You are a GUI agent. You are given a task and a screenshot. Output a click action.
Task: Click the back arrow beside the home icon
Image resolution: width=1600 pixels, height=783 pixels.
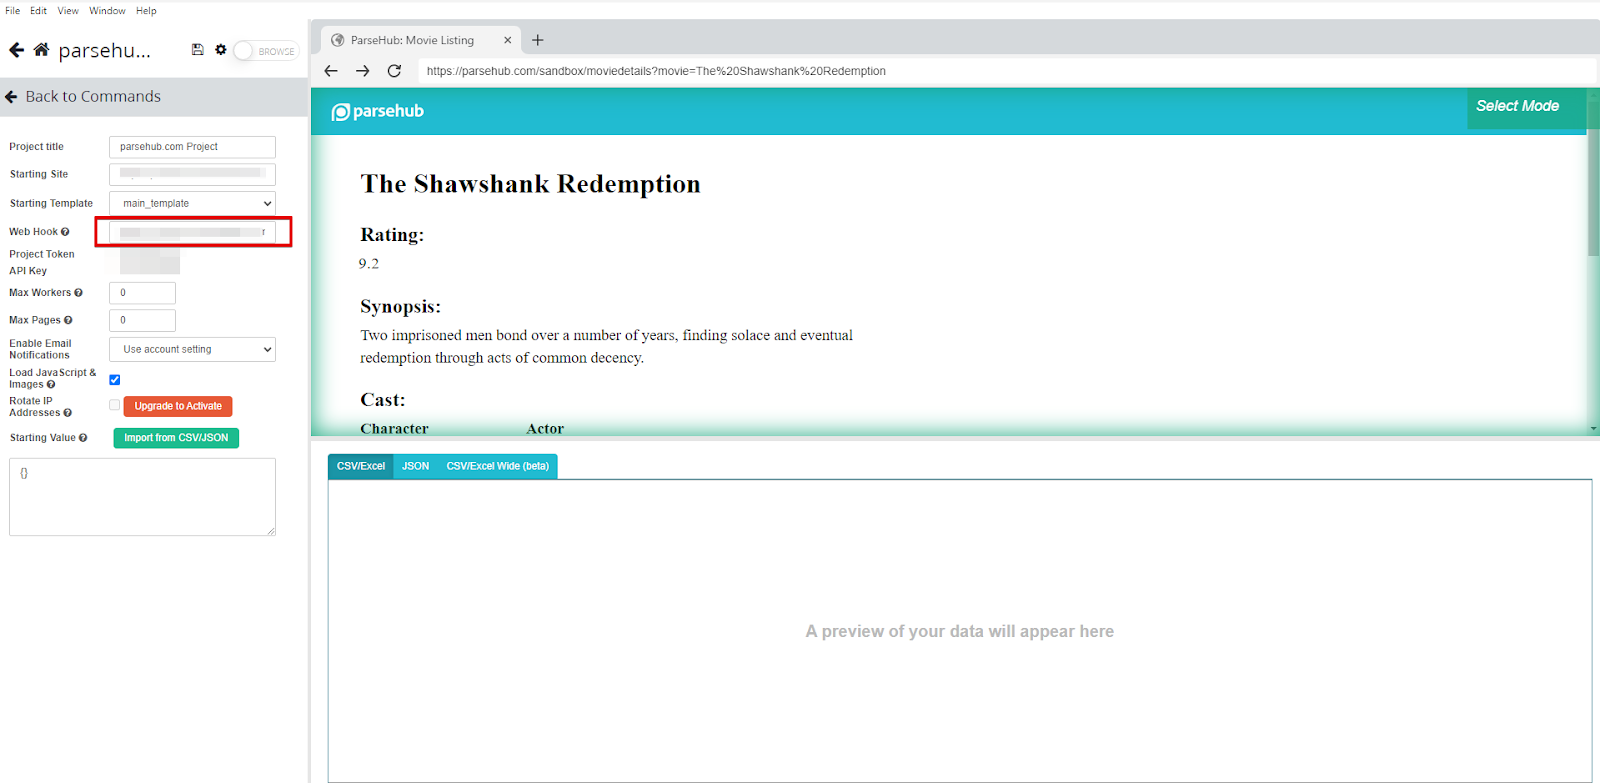(16, 50)
